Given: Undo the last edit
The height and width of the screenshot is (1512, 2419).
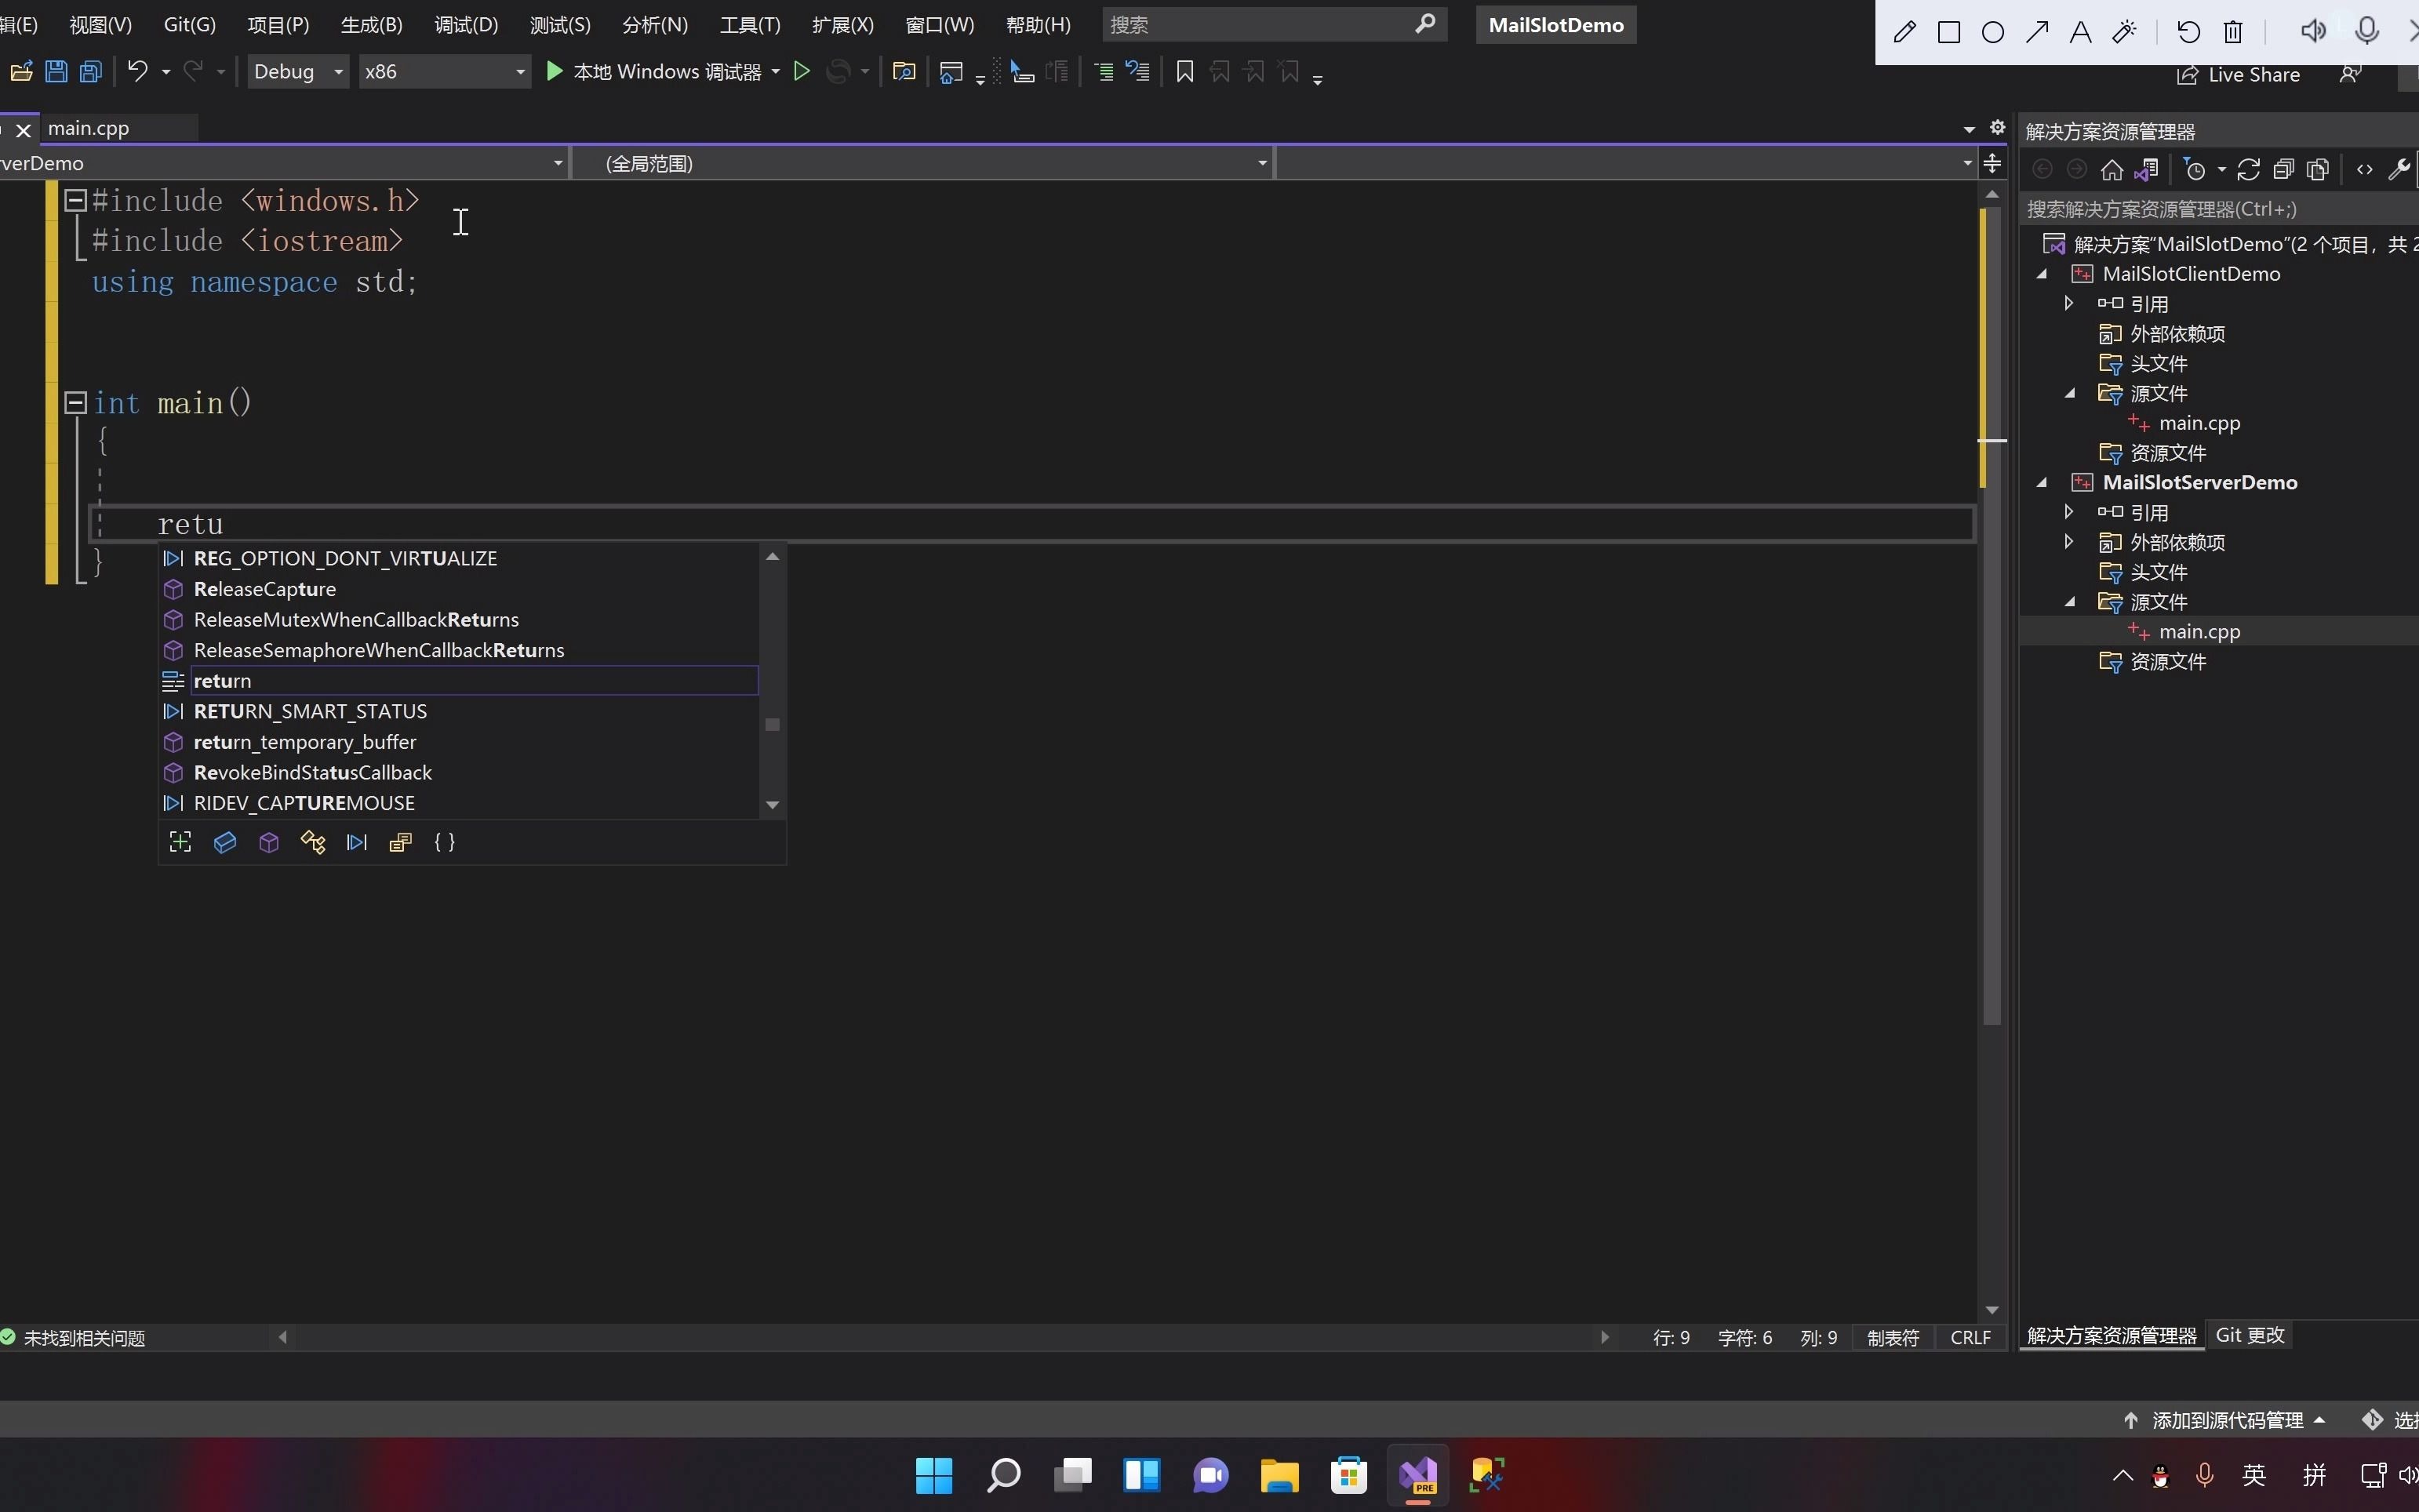Looking at the screenshot, I should pos(140,71).
